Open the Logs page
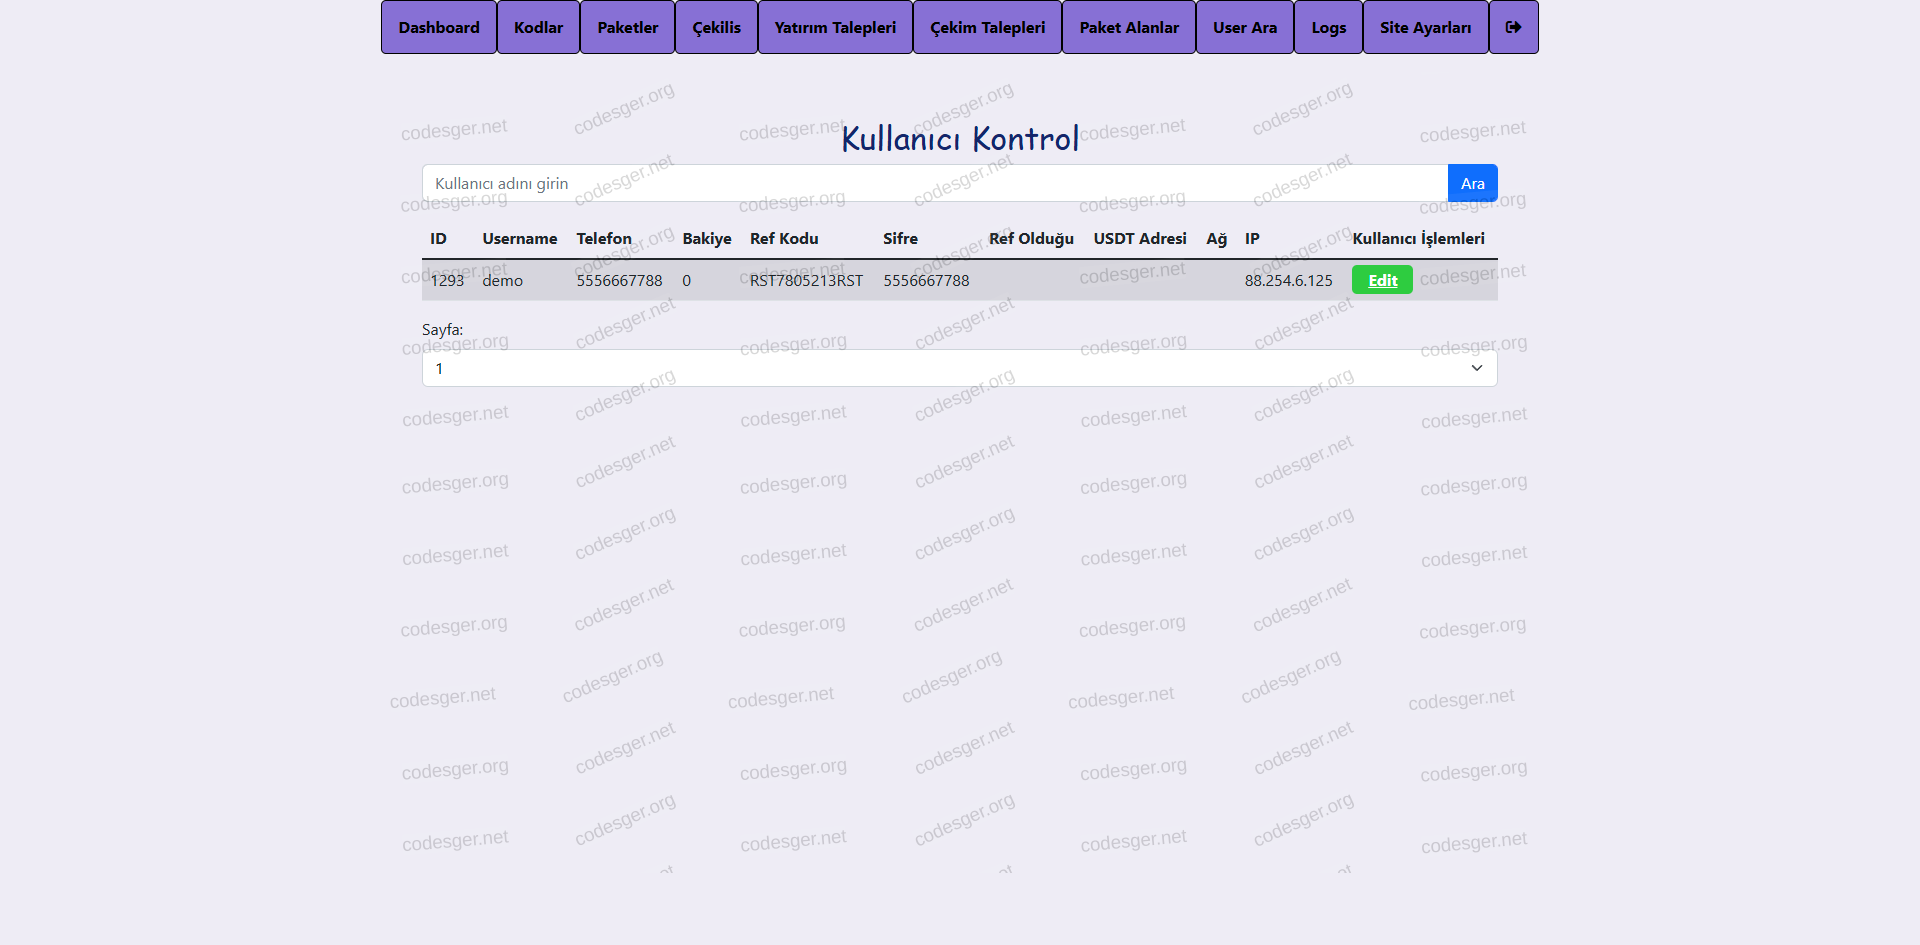 coord(1328,27)
